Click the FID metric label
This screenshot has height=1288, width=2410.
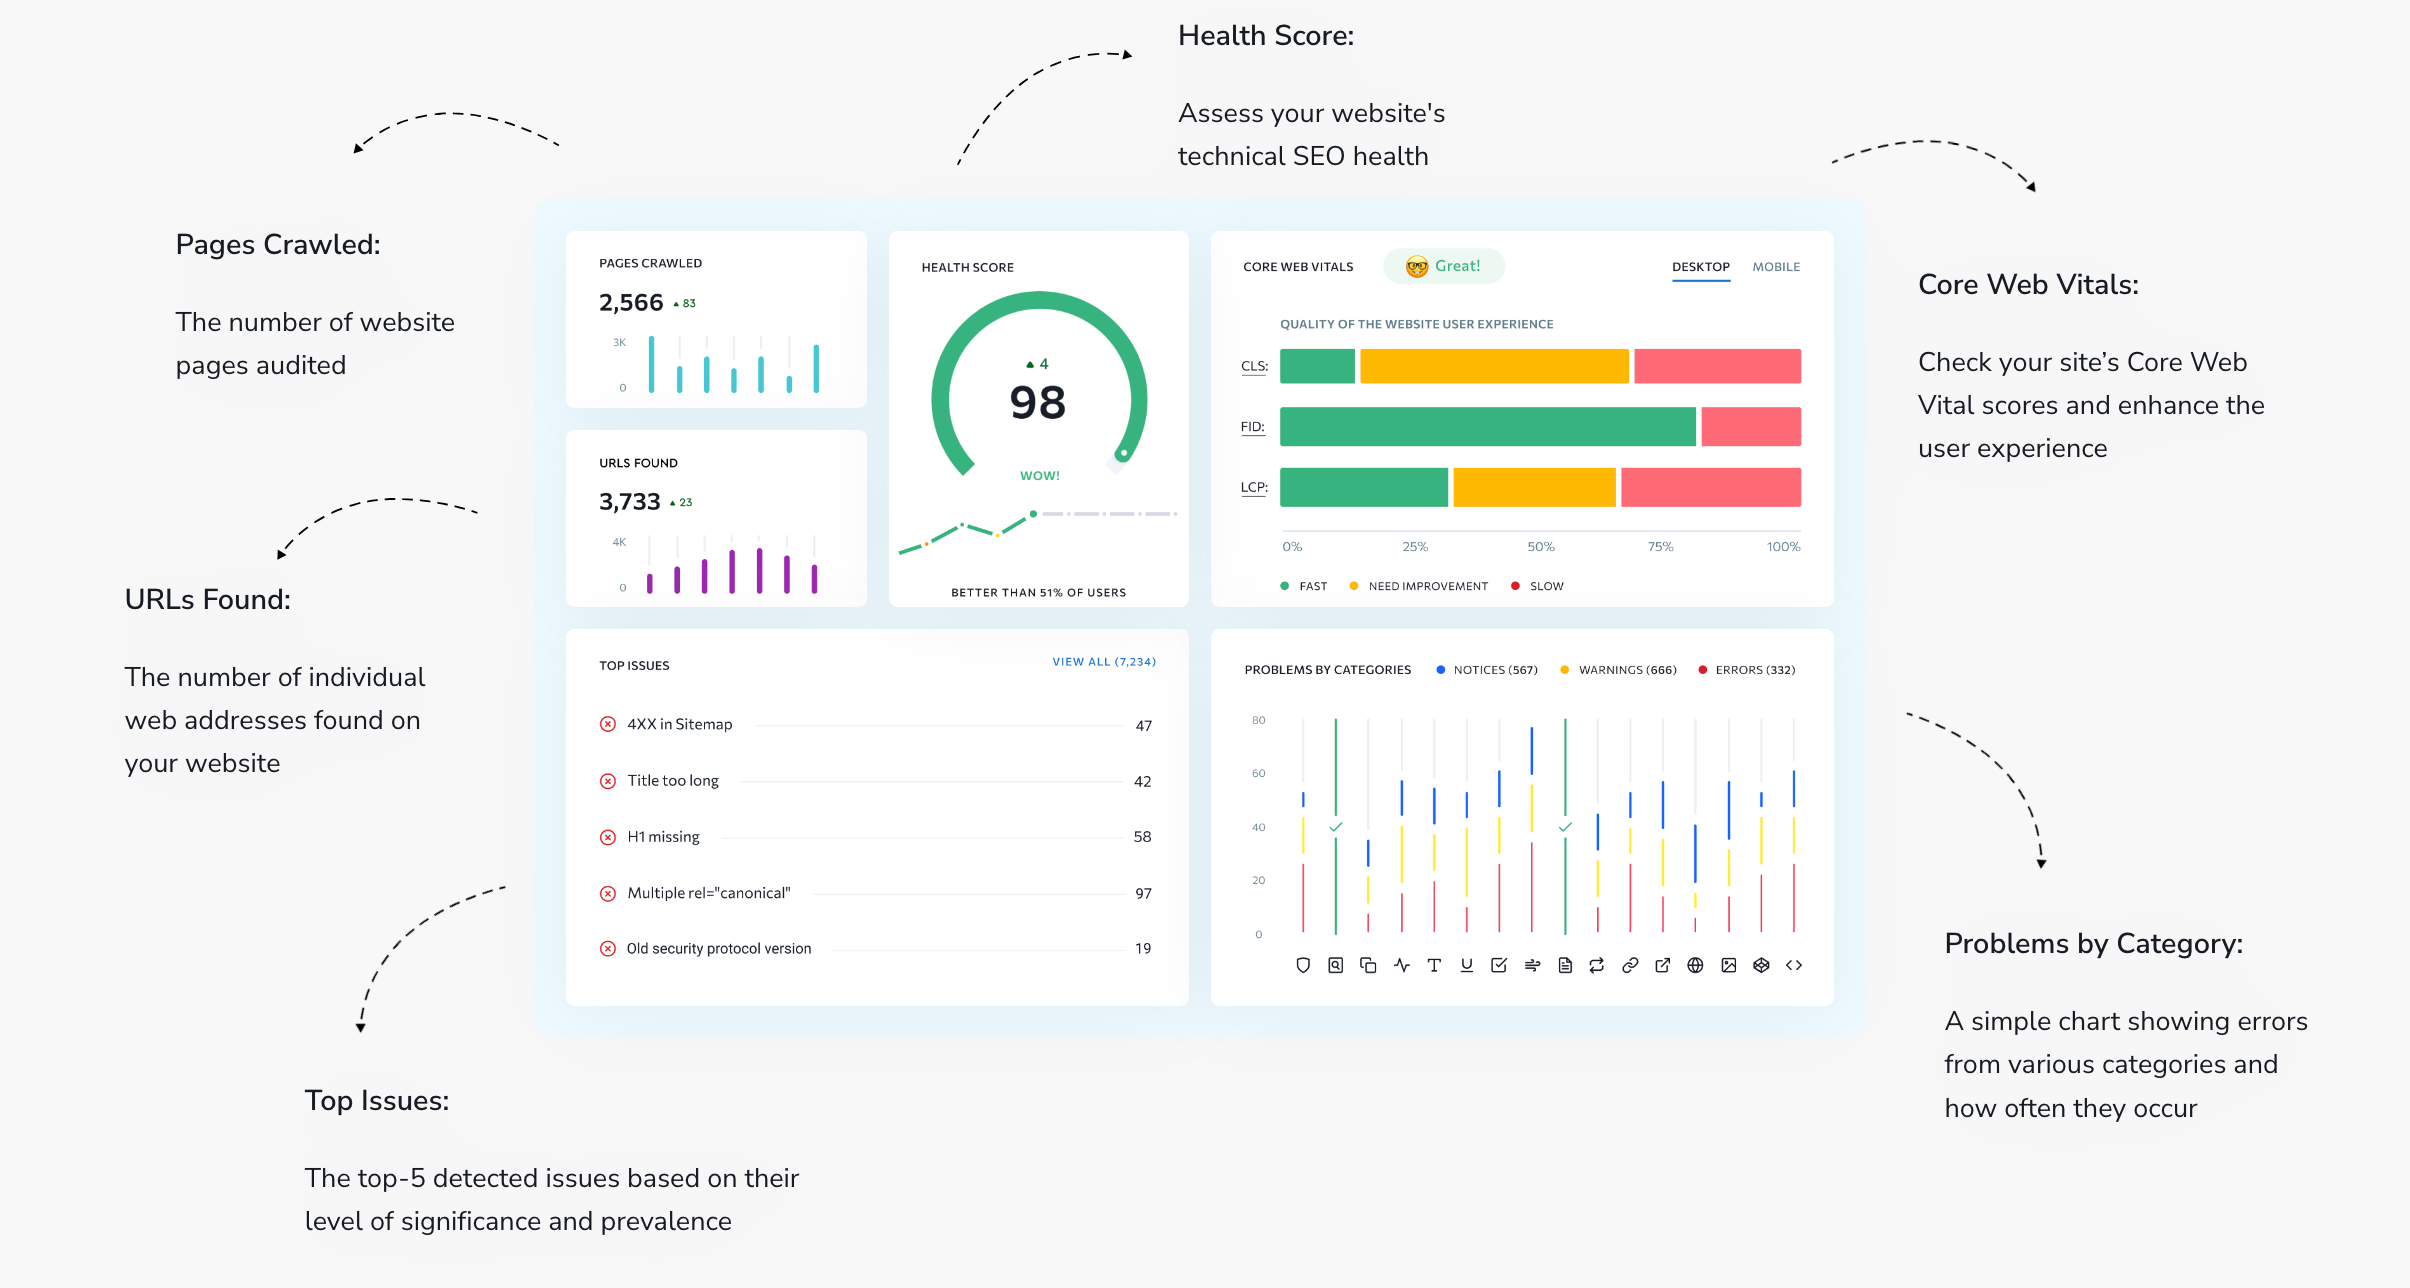(1253, 427)
